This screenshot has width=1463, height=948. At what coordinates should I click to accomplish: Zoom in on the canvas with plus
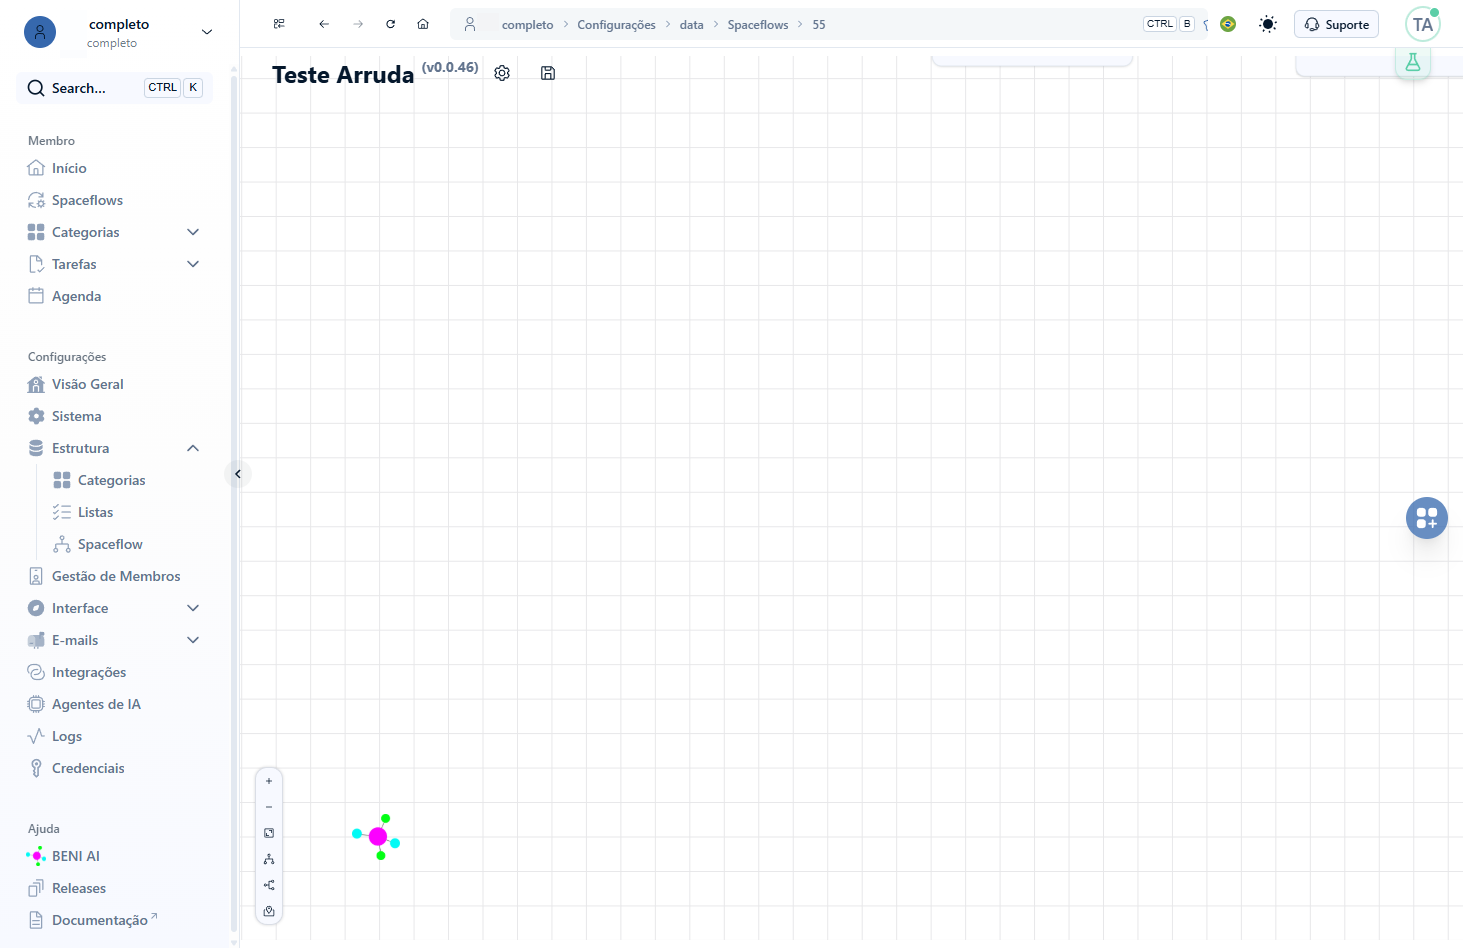click(269, 781)
